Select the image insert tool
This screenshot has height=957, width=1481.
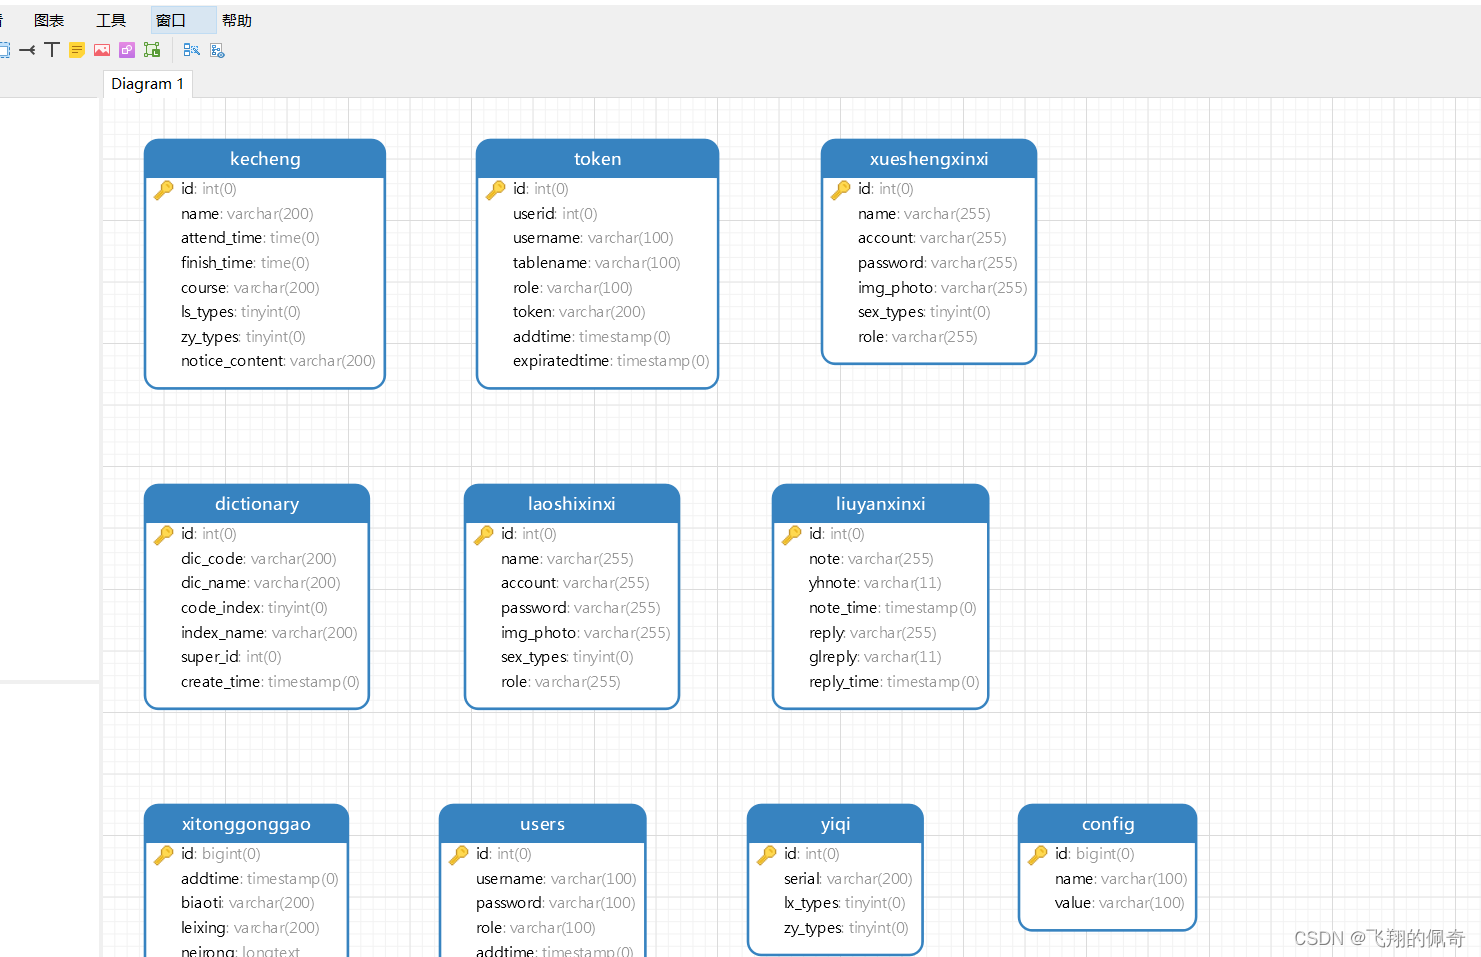102,50
